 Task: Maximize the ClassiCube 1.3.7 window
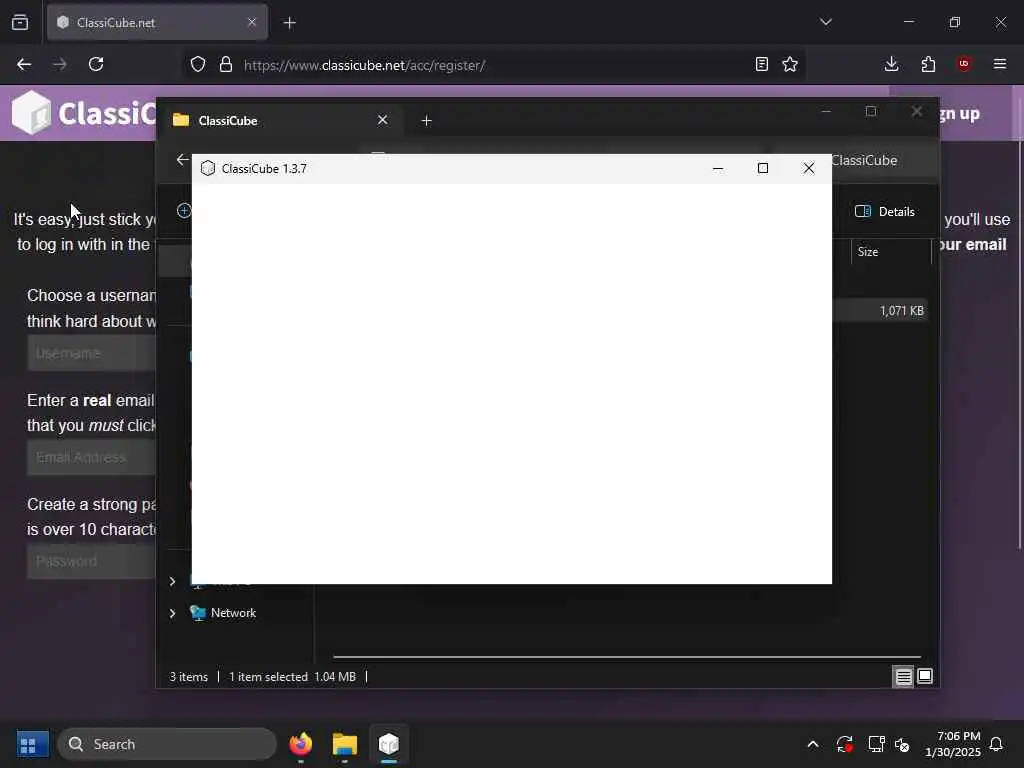tap(763, 168)
